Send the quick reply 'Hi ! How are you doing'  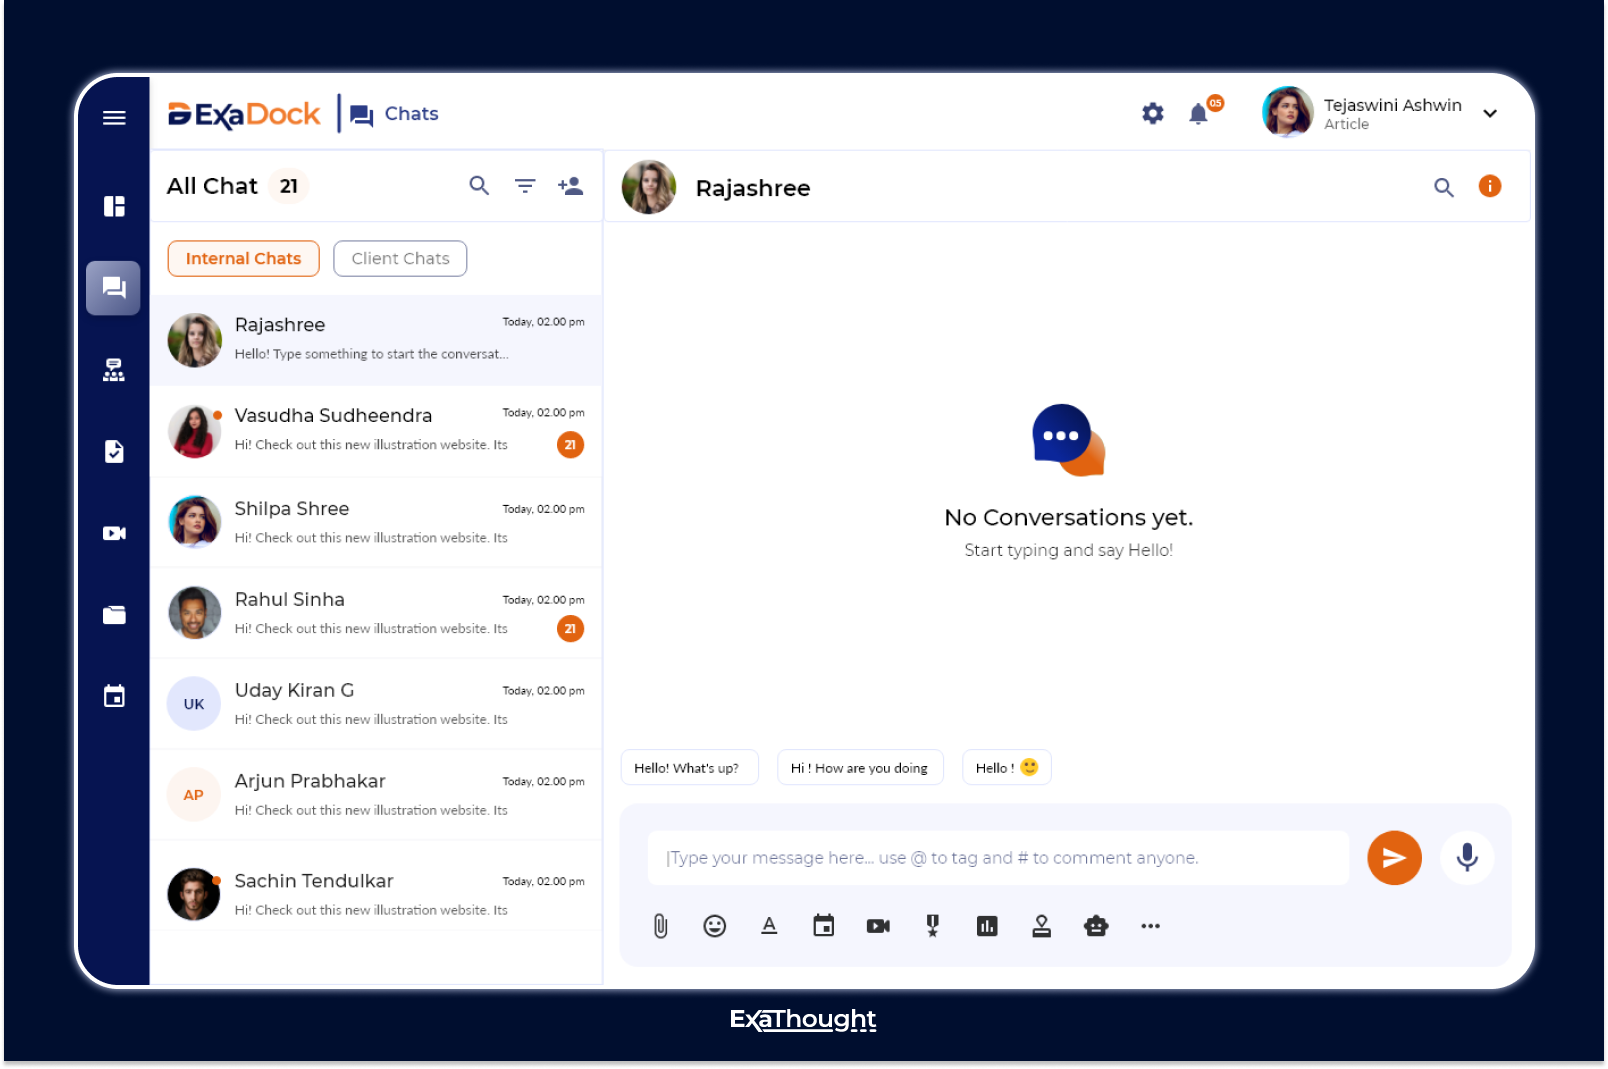860,767
